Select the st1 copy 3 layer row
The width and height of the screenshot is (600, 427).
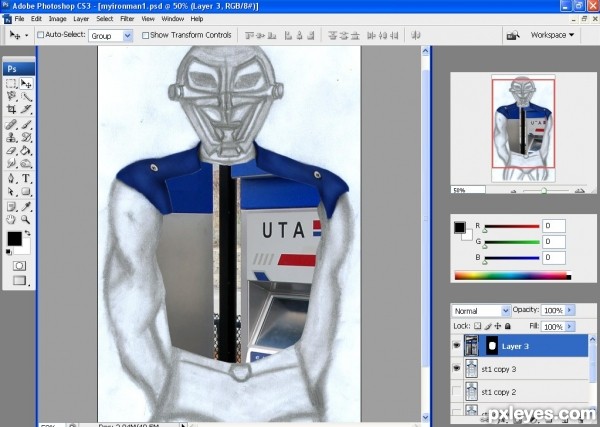(x=520, y=369)
